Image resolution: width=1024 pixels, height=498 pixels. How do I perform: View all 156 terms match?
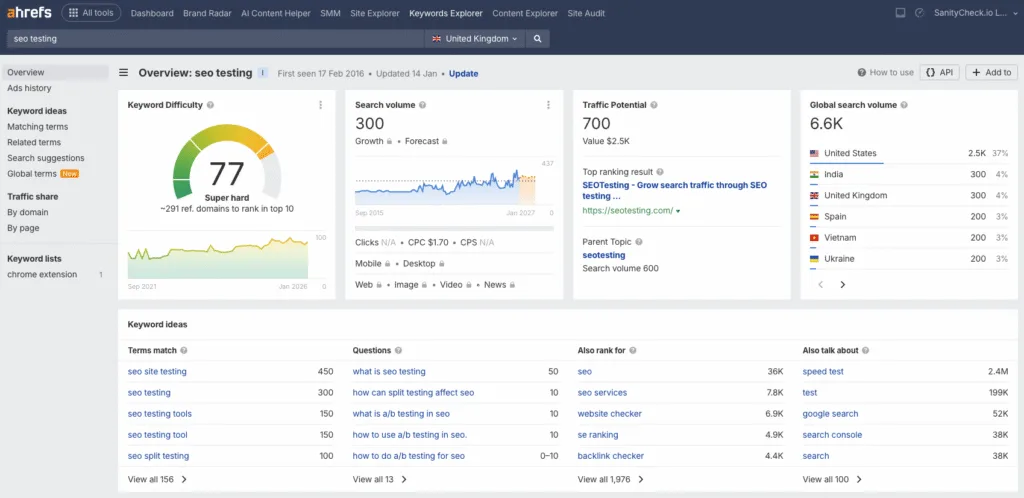[157, 479]
